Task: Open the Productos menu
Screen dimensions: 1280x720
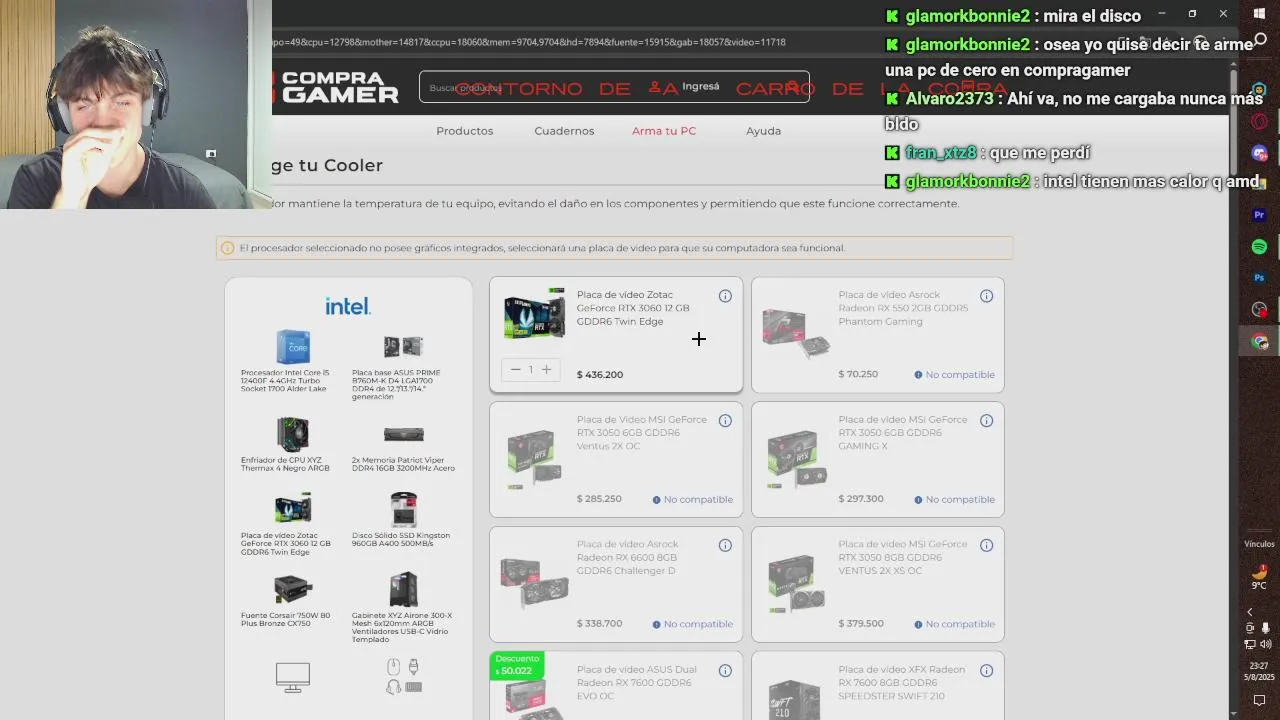Action: pos(465,131)
